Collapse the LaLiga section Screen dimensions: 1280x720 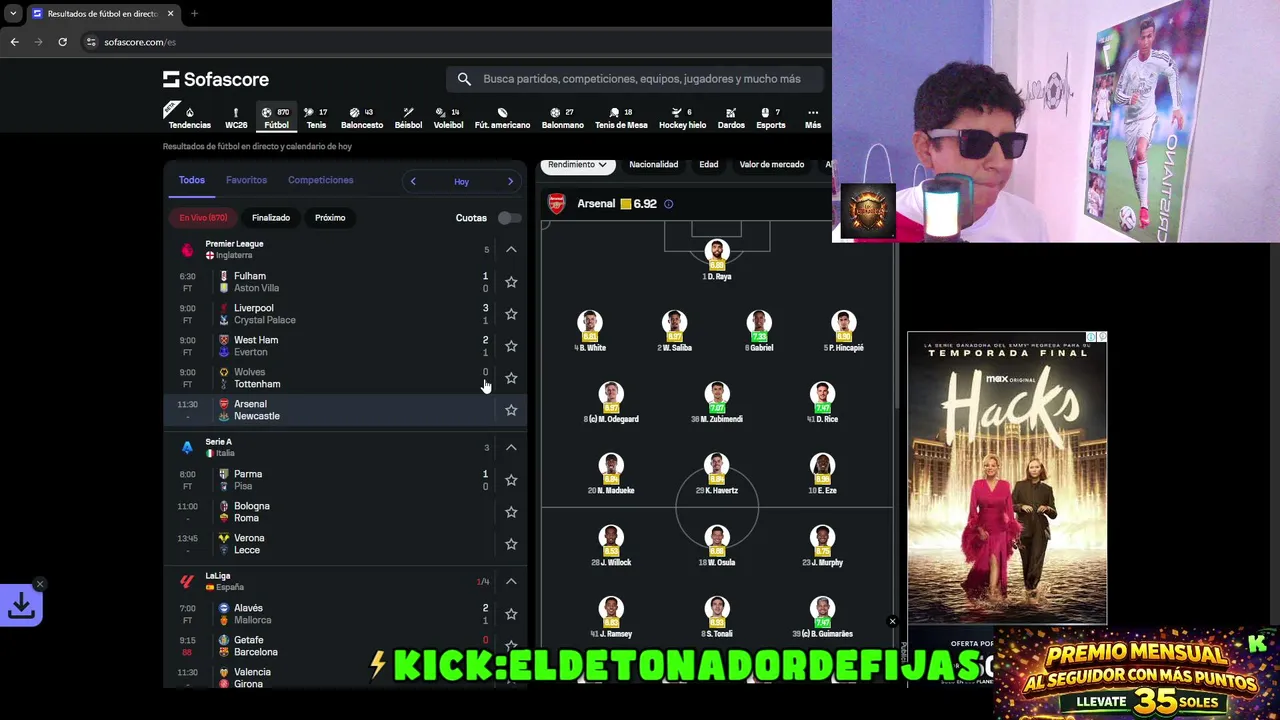511,581
